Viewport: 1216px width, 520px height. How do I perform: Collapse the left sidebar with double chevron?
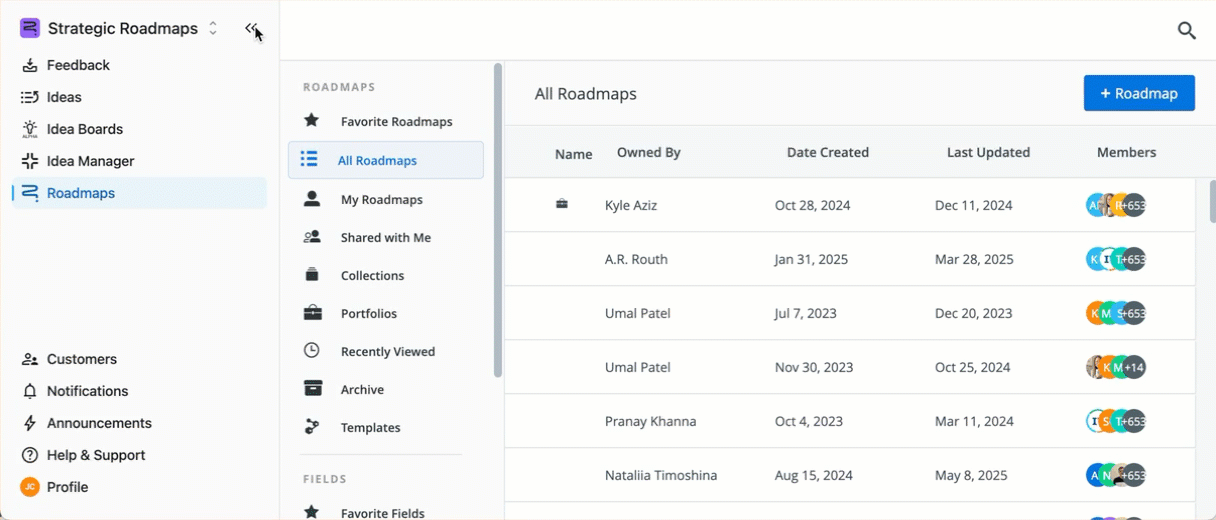pos(251,29)
